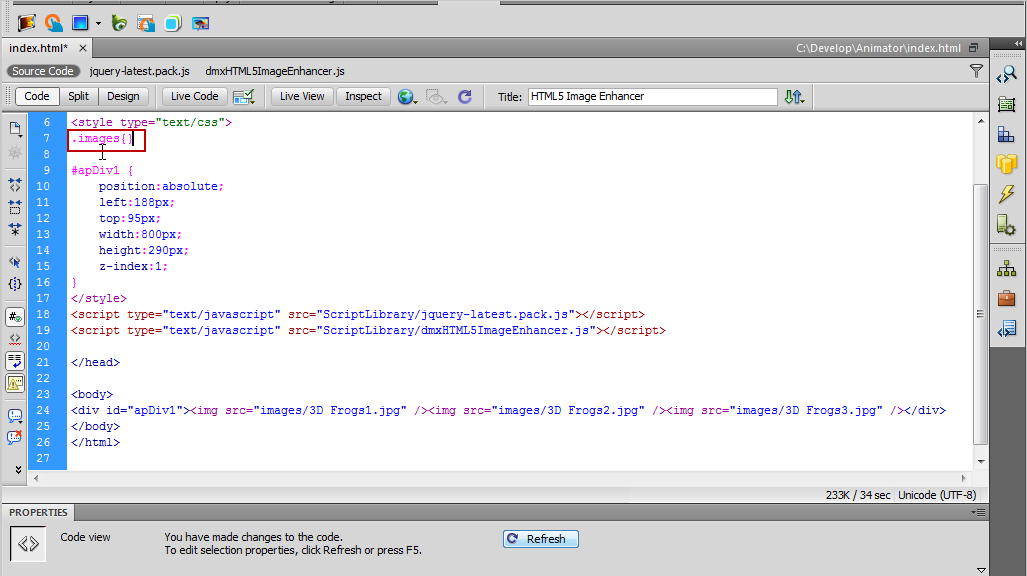Show more code toolbar tools

coord(18,469)
